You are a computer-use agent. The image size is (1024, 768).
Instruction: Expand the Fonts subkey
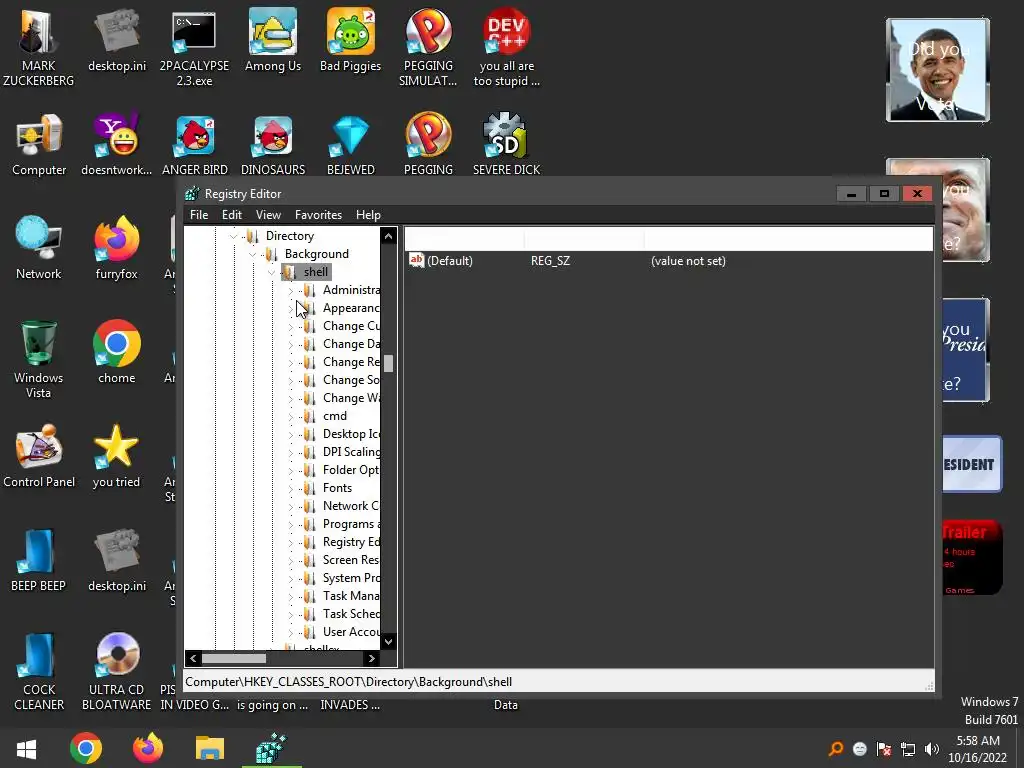coord(291,488)
